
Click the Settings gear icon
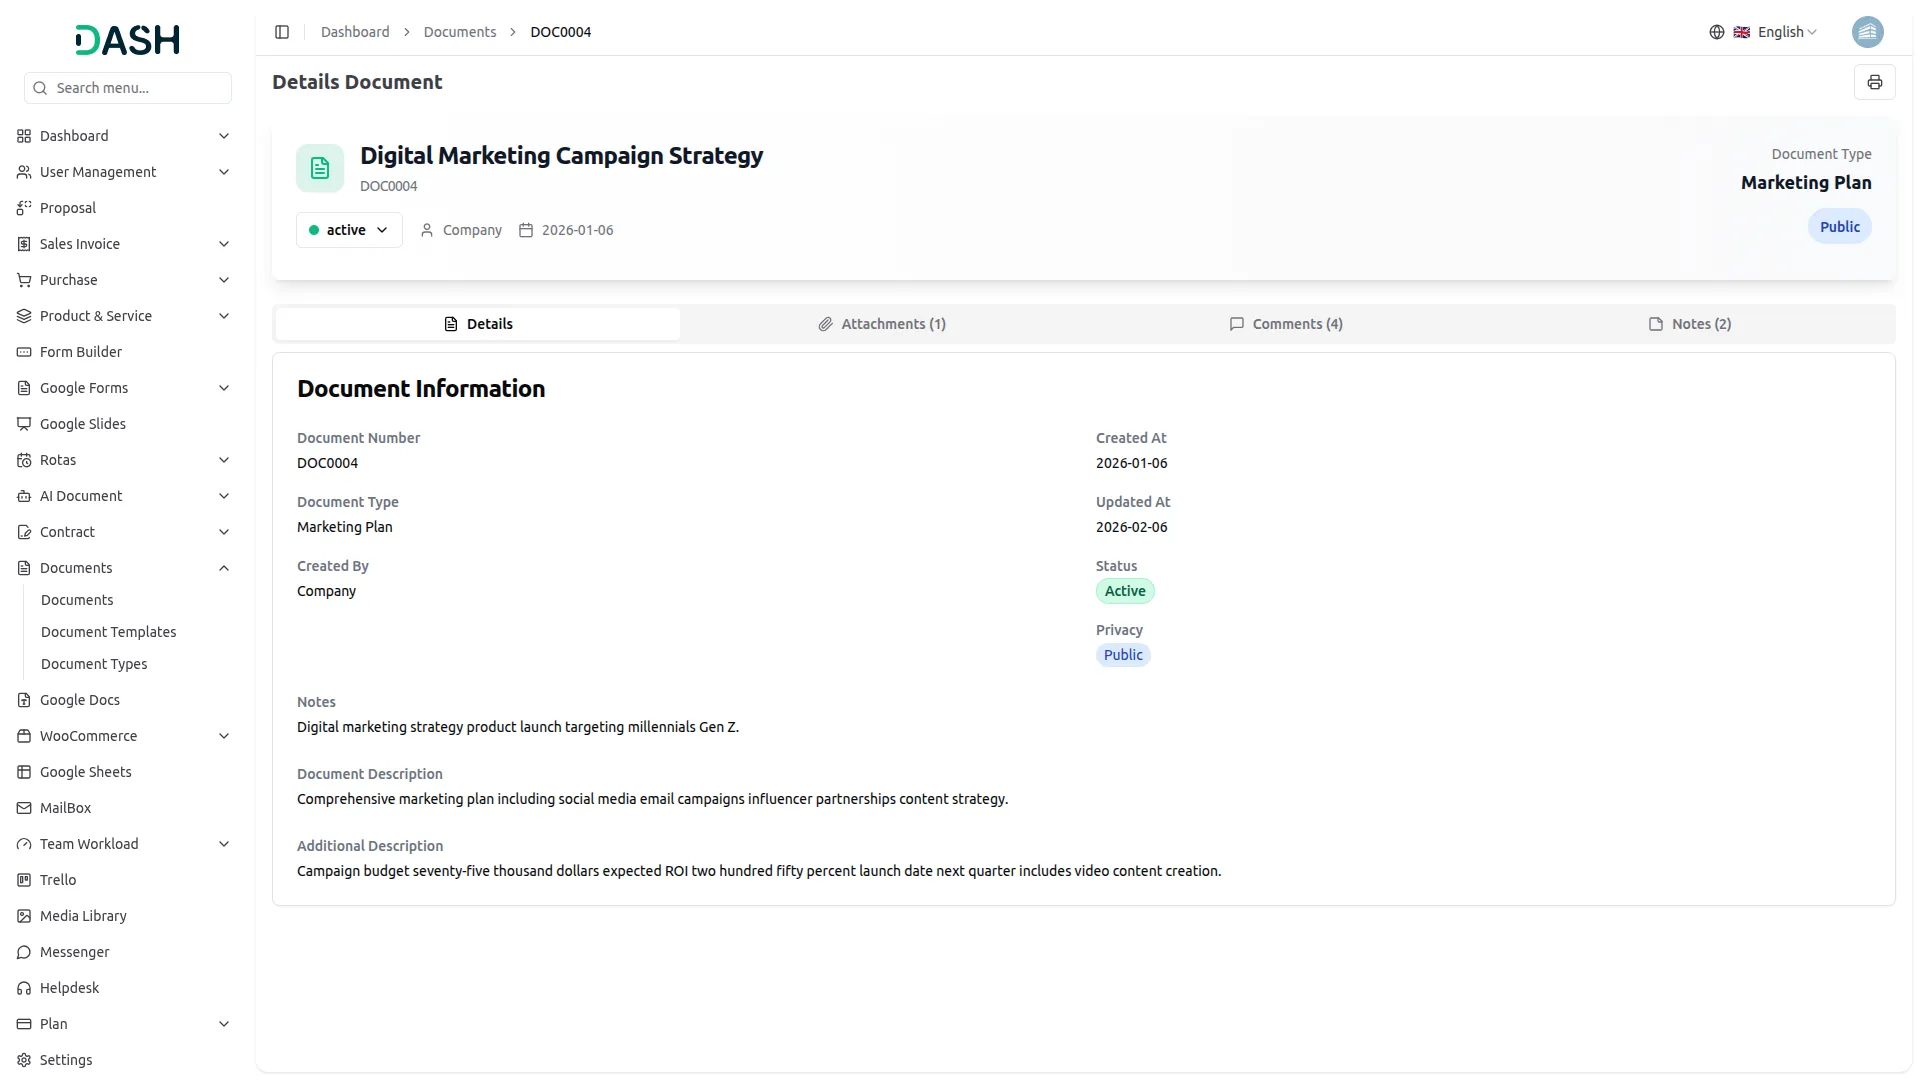[x=24, y=1060]
